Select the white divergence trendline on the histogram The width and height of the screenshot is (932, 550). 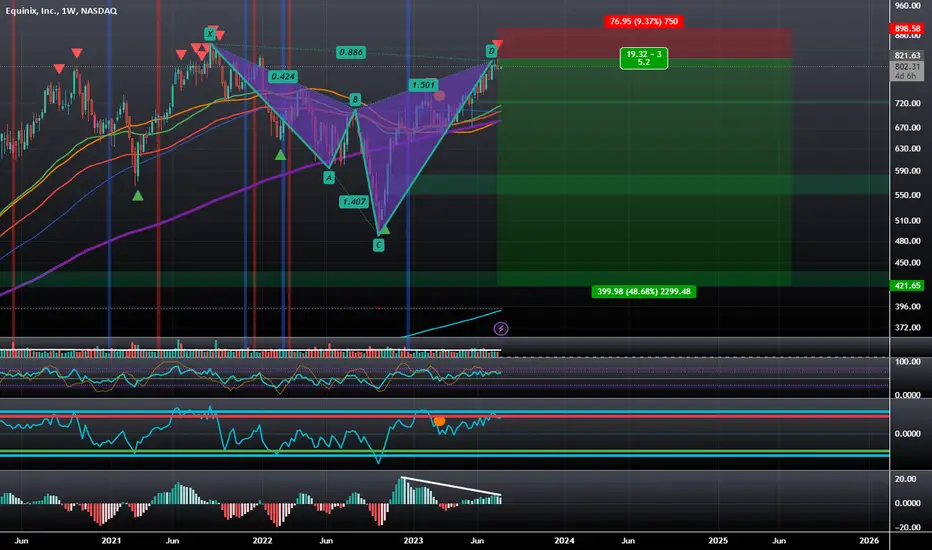click(452, 486)
